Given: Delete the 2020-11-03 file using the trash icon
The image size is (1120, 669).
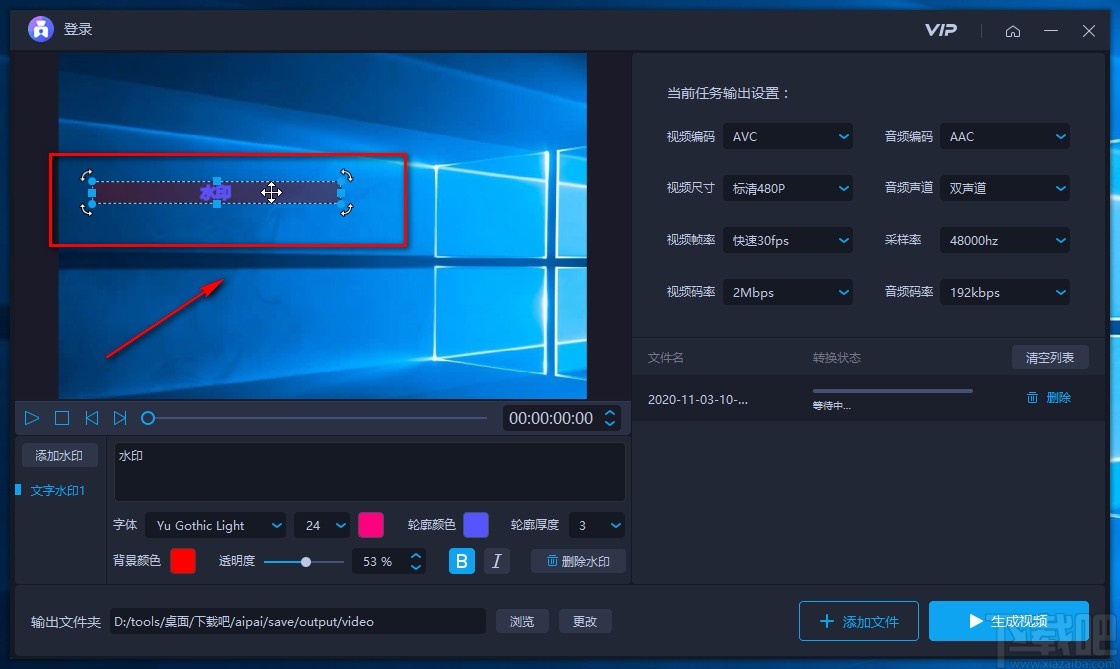Looking at the screenshot, I should point(1033,398).
